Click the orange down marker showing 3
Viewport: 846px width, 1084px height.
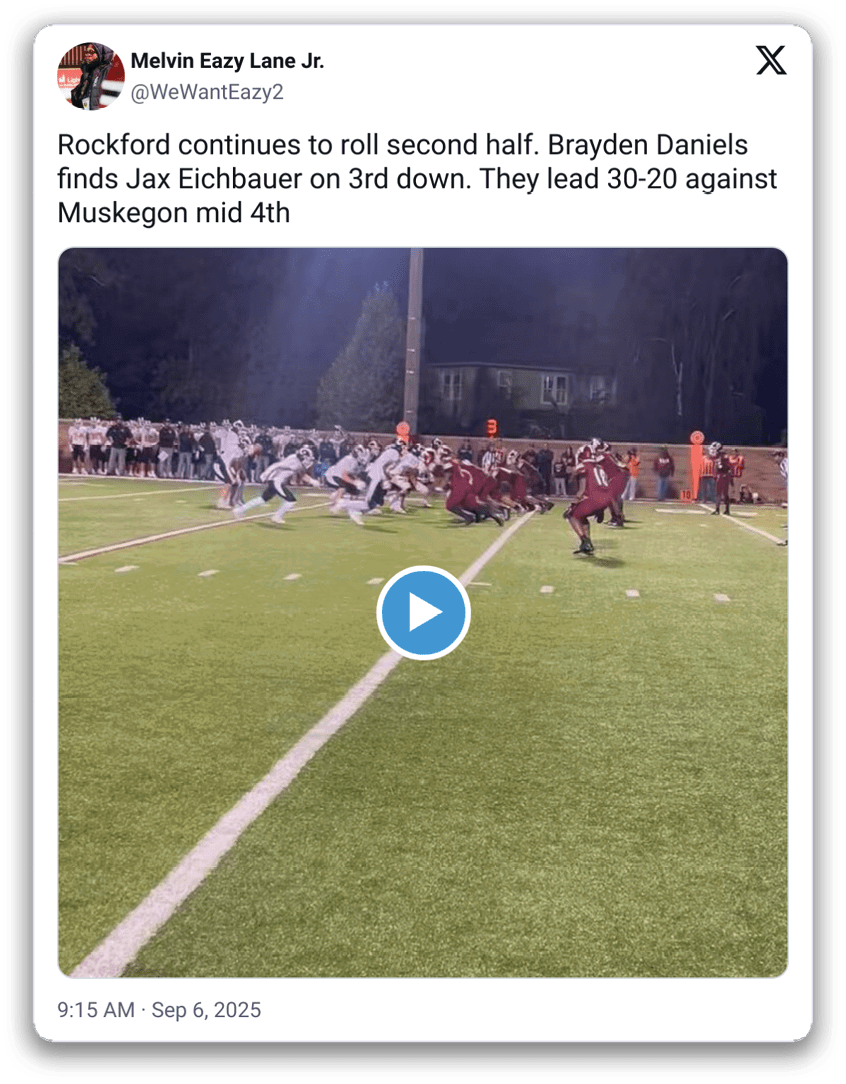click(491, 428)
